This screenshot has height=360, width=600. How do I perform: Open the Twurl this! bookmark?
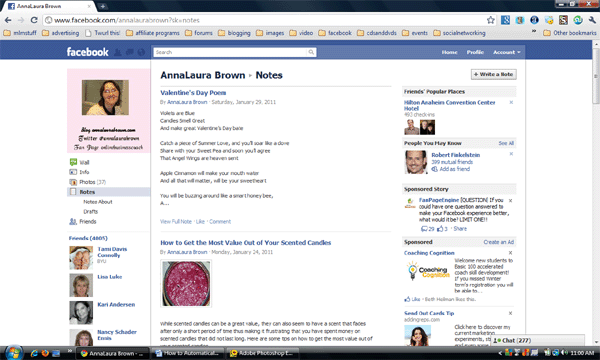(x=103, y=33)
